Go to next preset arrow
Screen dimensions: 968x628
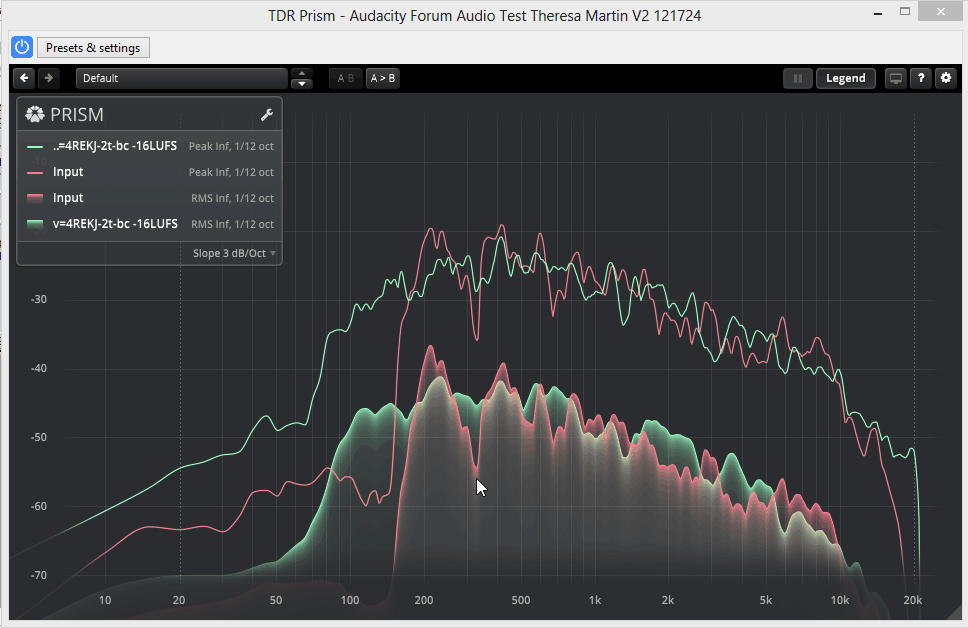(48, 78)
